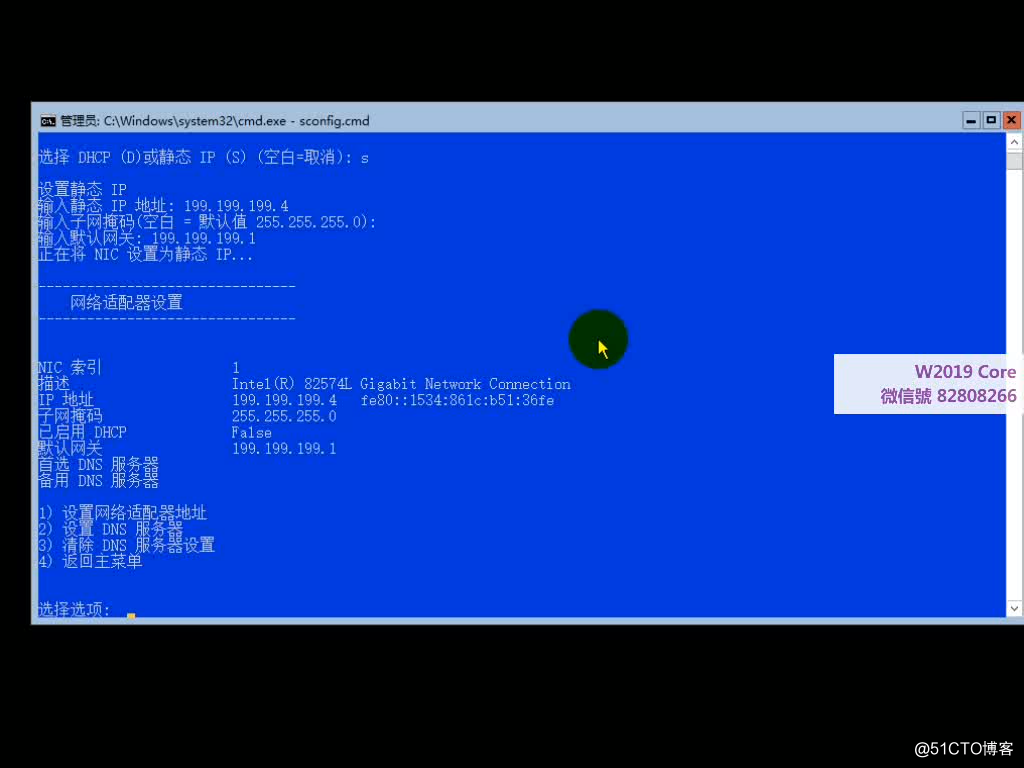Click the '已启用 DHCP' label

coord(82,432)
